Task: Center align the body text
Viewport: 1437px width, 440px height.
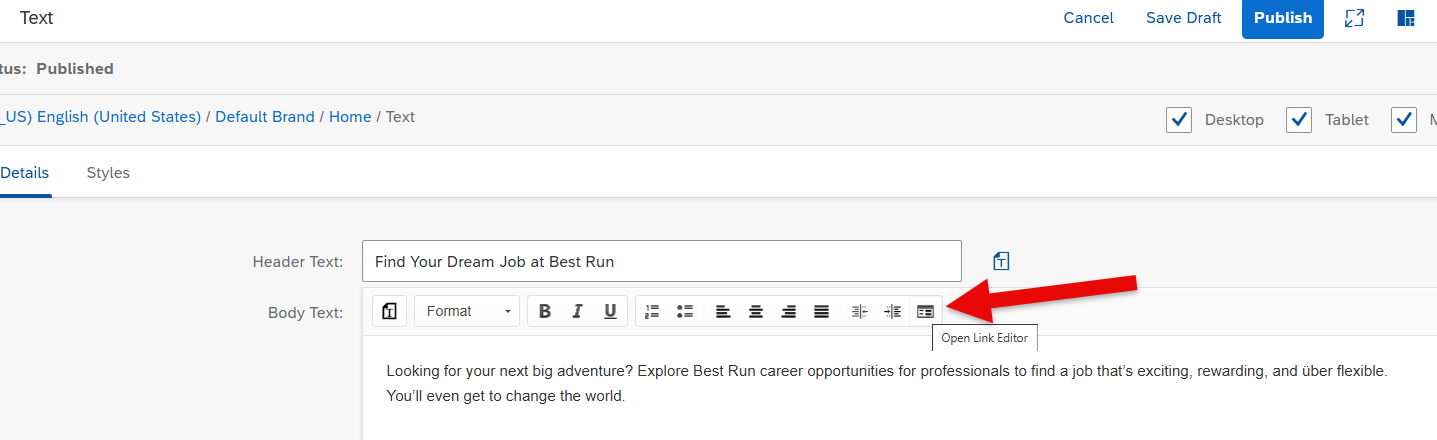Action: tap(756, 311)
